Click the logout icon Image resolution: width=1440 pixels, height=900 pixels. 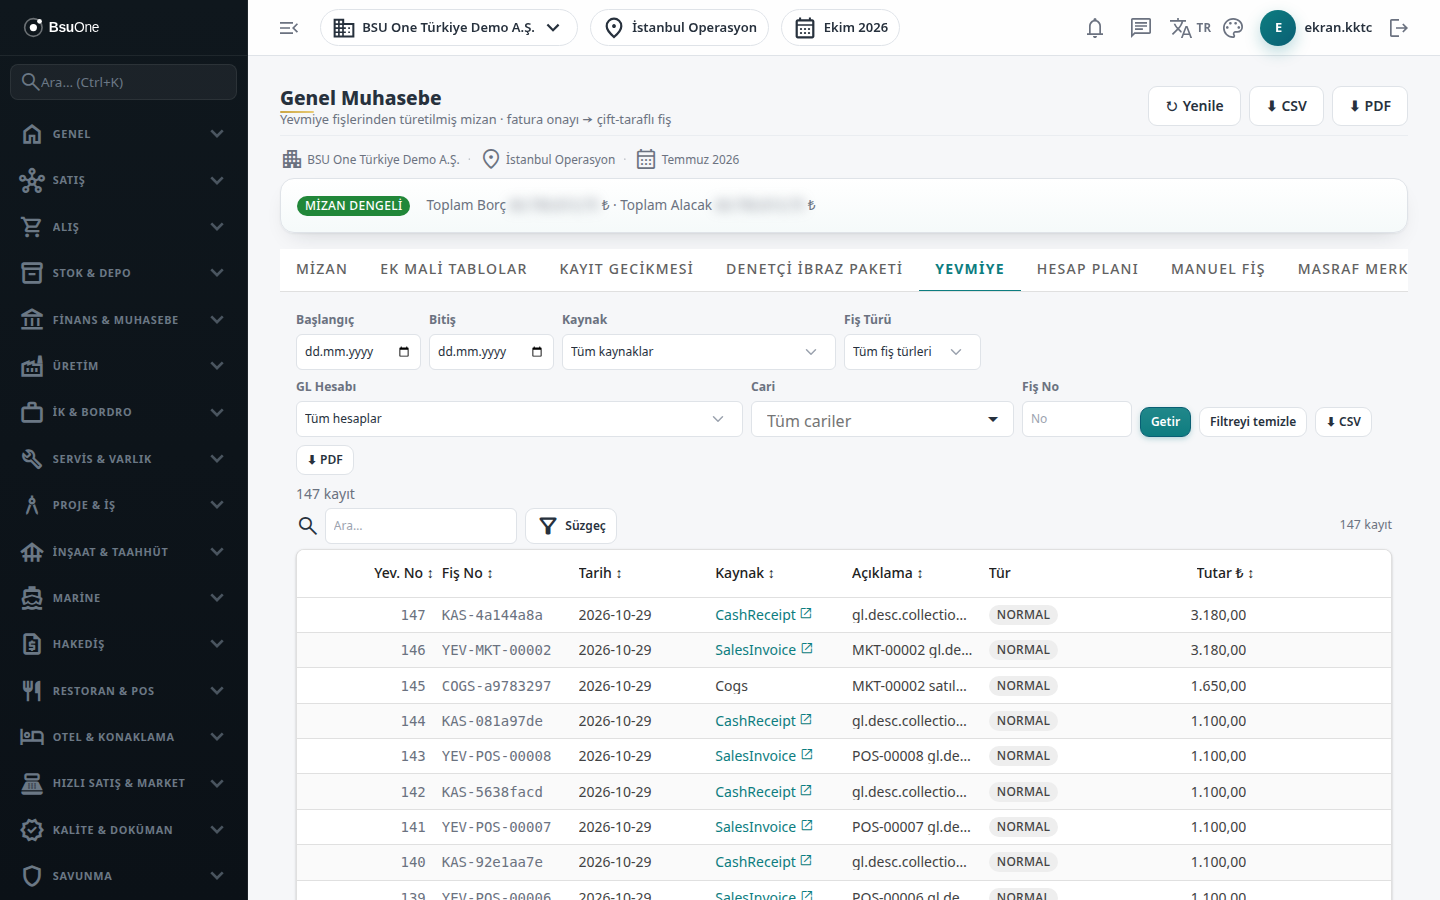coord(1399,28)
